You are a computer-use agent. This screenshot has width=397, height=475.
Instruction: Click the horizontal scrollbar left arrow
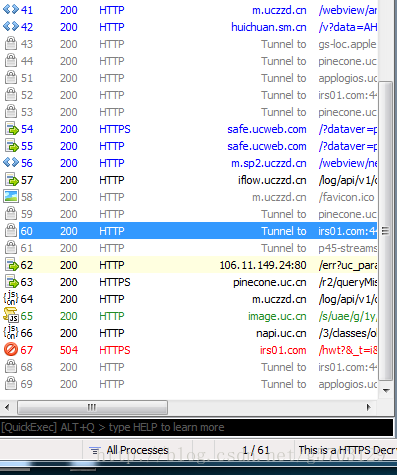(x=7, y=407)
